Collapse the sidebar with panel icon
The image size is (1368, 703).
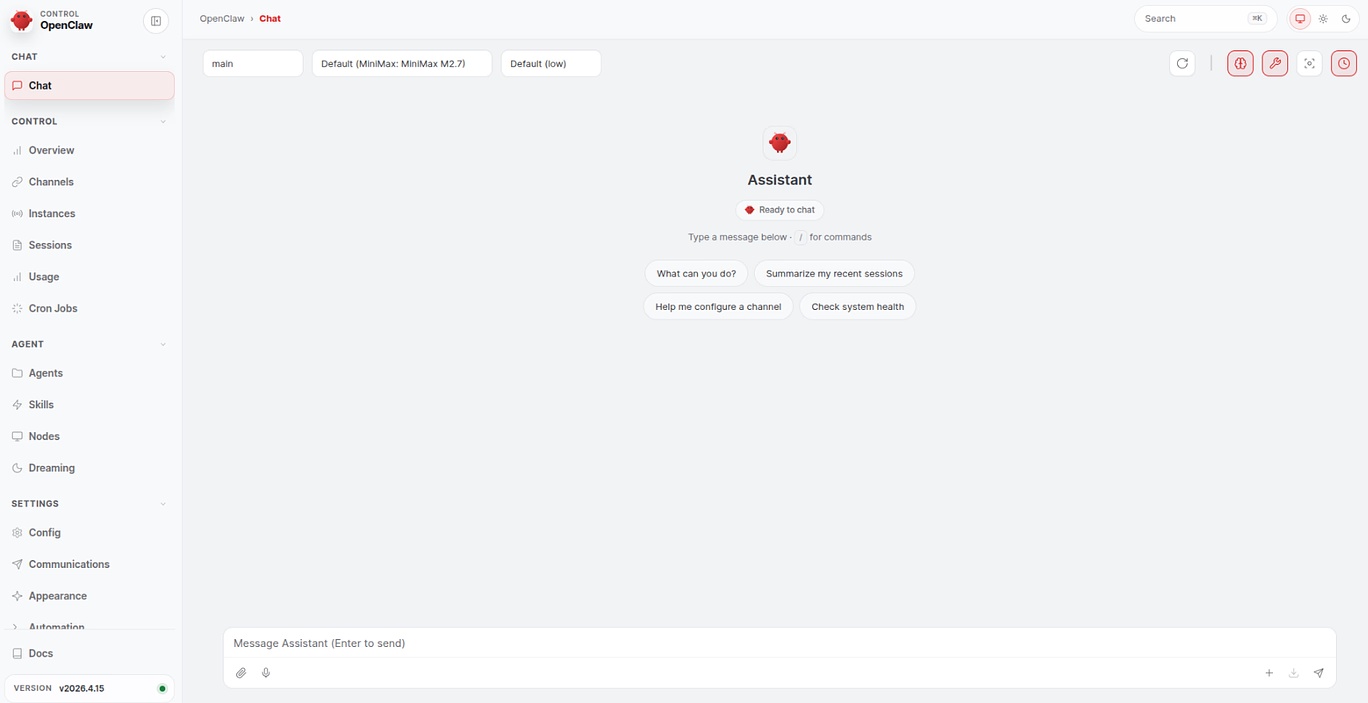pos(156,21)
